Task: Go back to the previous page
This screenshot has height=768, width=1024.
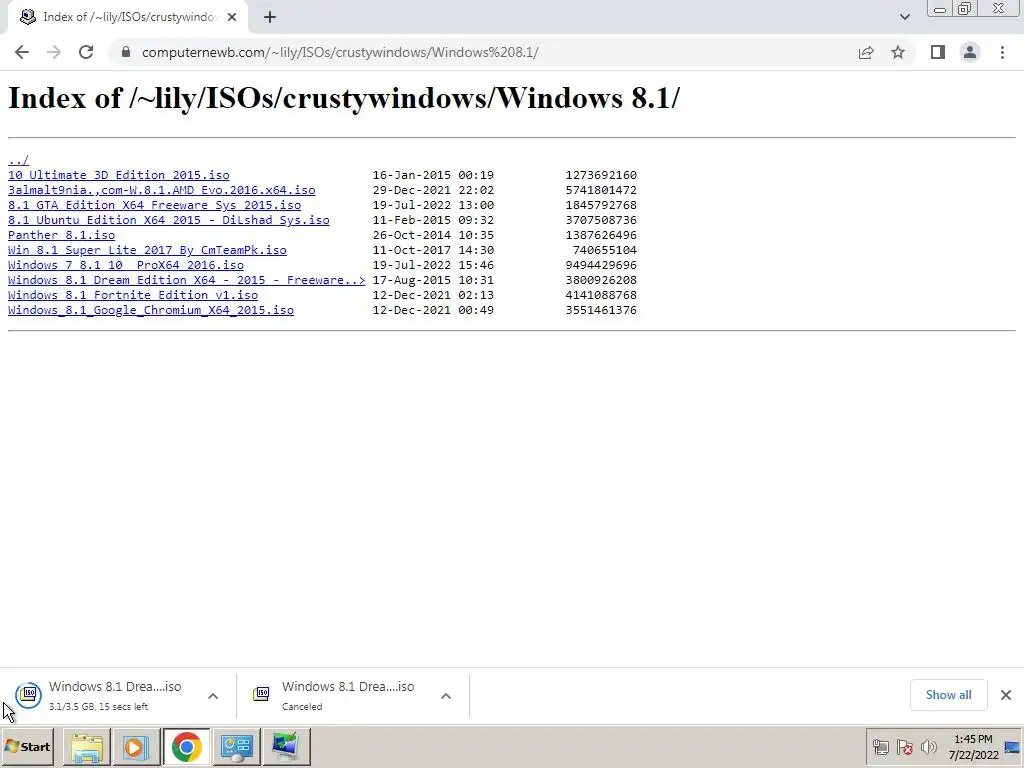Action: (22, 52)
